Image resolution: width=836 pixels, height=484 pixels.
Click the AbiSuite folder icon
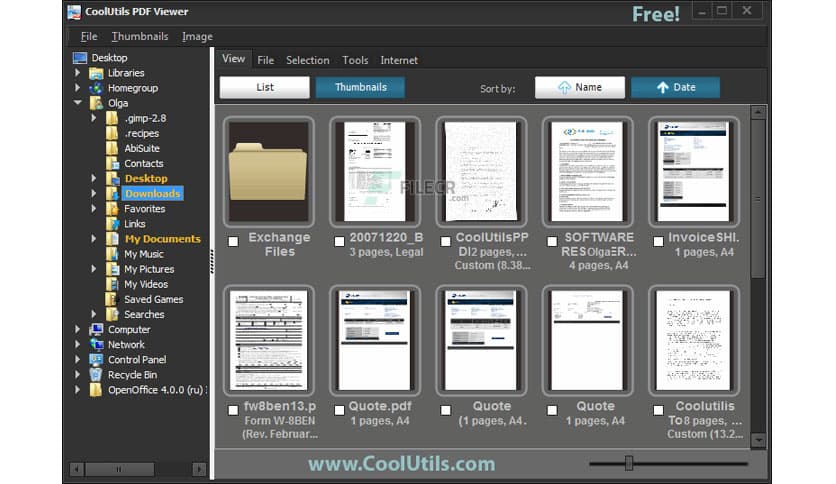click(112, 148)
